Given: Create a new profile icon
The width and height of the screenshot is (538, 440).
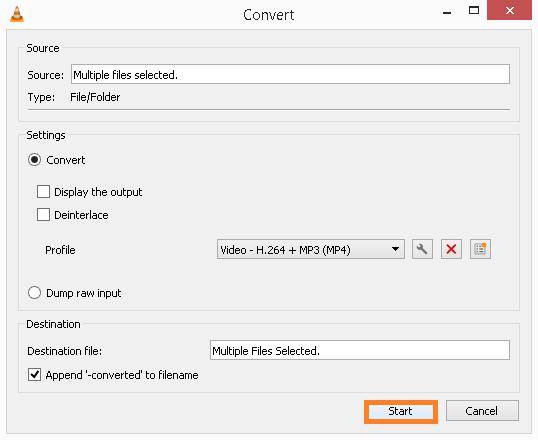Looking at the screenshot, I should click(x=480, y=249).
